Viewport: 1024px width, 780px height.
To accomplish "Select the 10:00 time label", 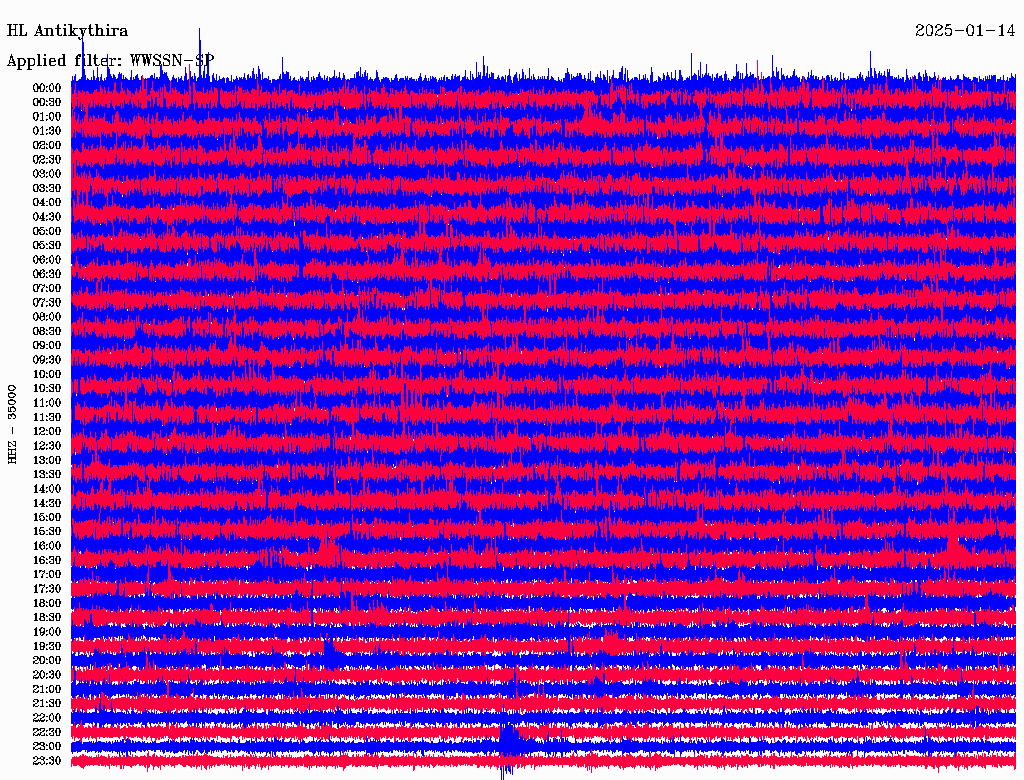I will (x=47, y=374).
